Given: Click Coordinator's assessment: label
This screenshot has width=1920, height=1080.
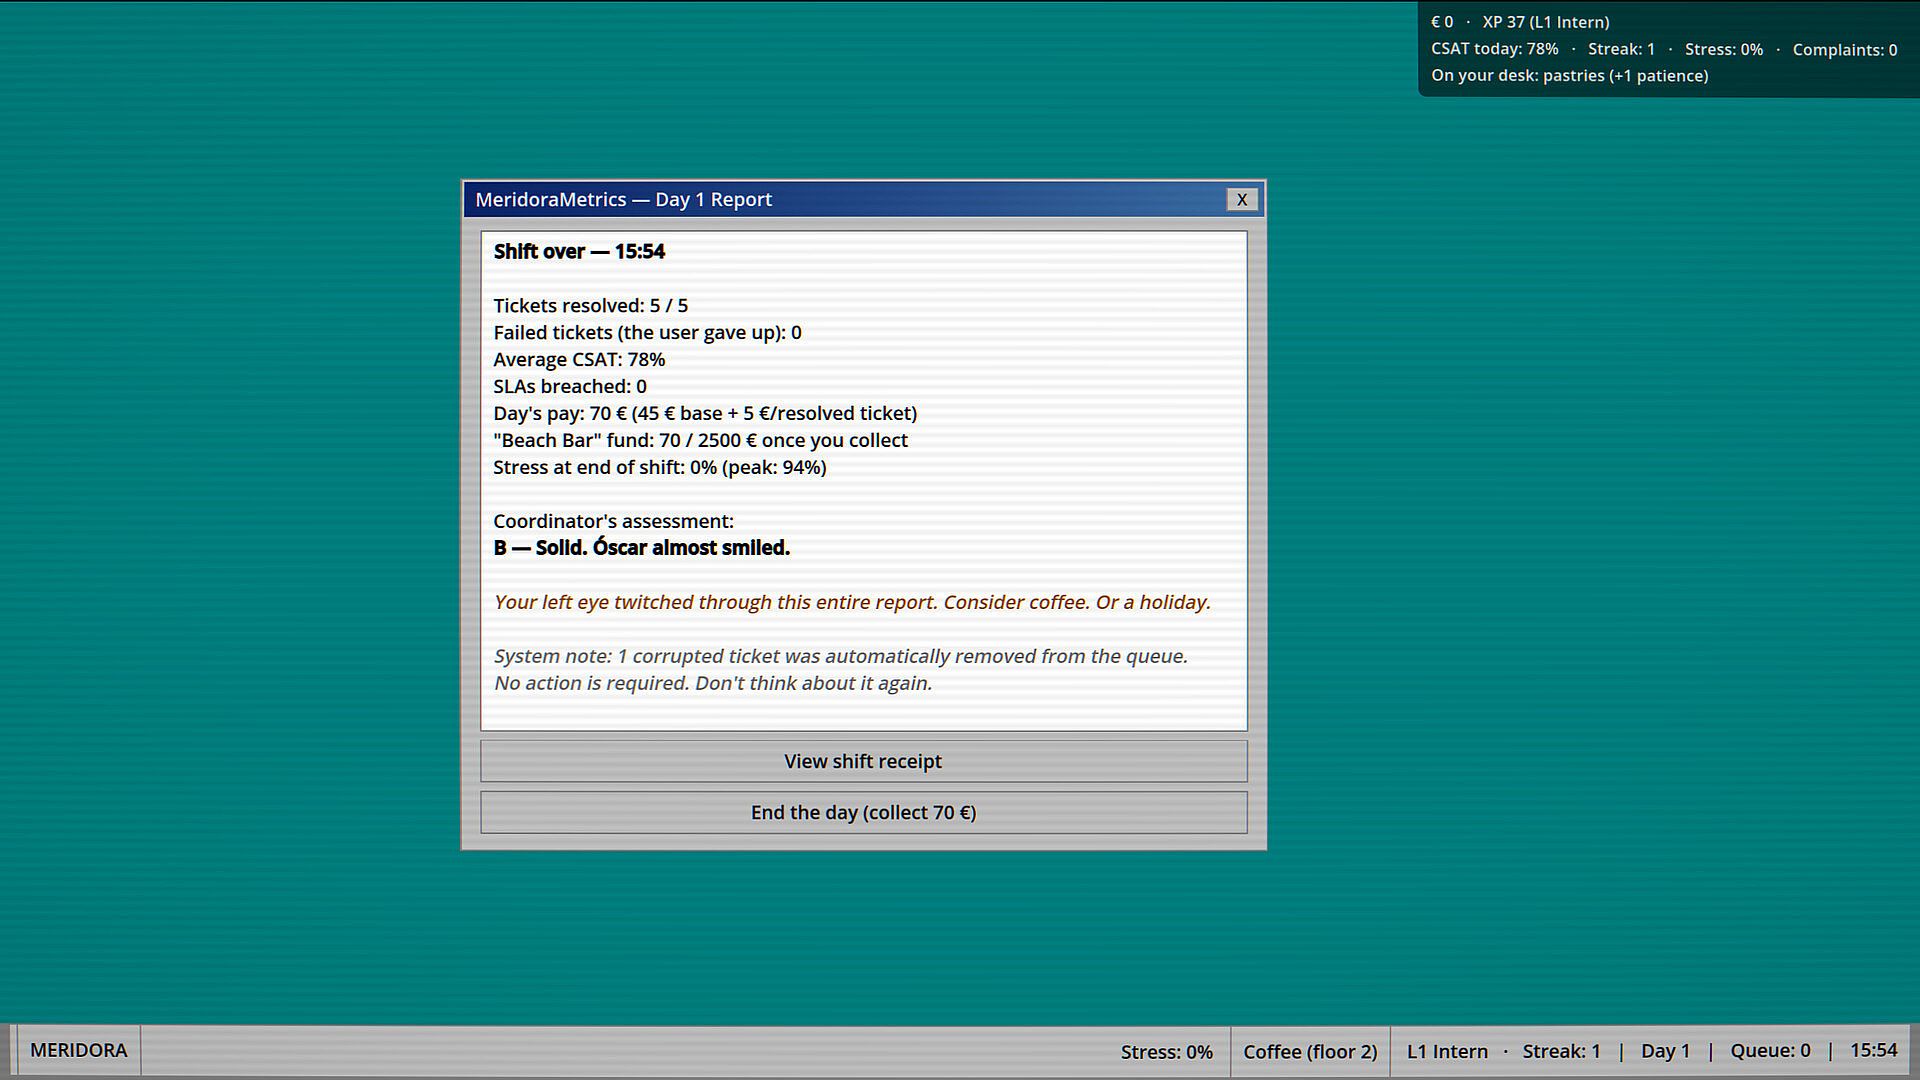Looking at the screenshot, I should click(x=613, y=521).
